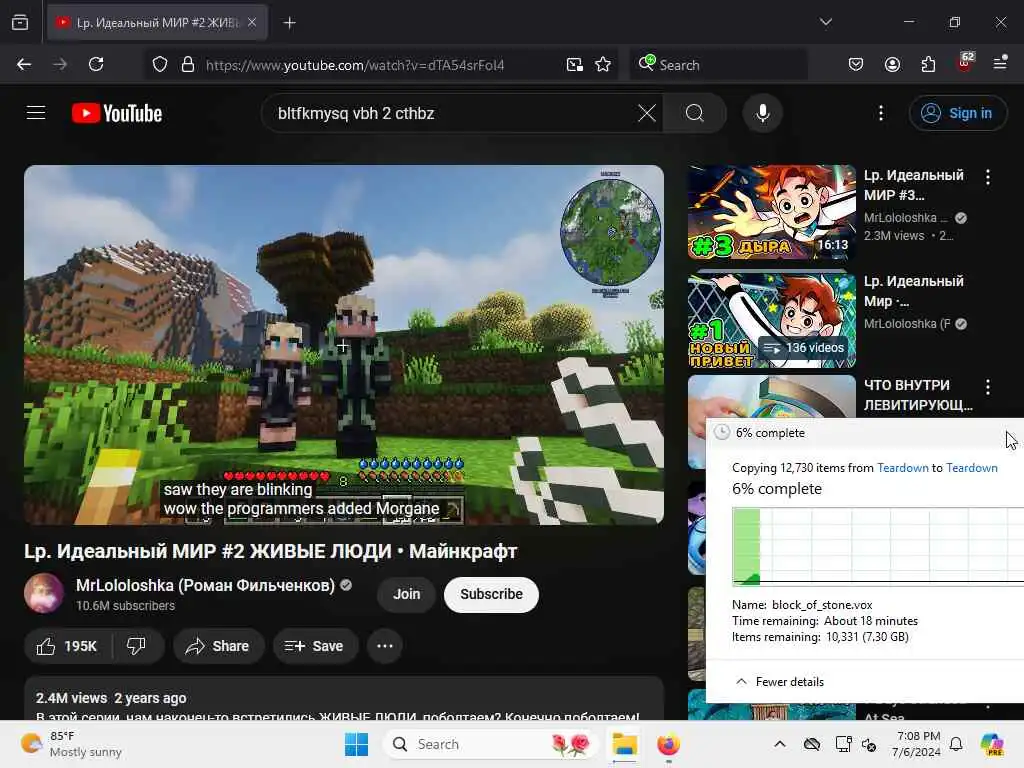1024x768 pixels.
Task: Collapse the copy dialog with Fewer details
Action: tap(780, 682)
